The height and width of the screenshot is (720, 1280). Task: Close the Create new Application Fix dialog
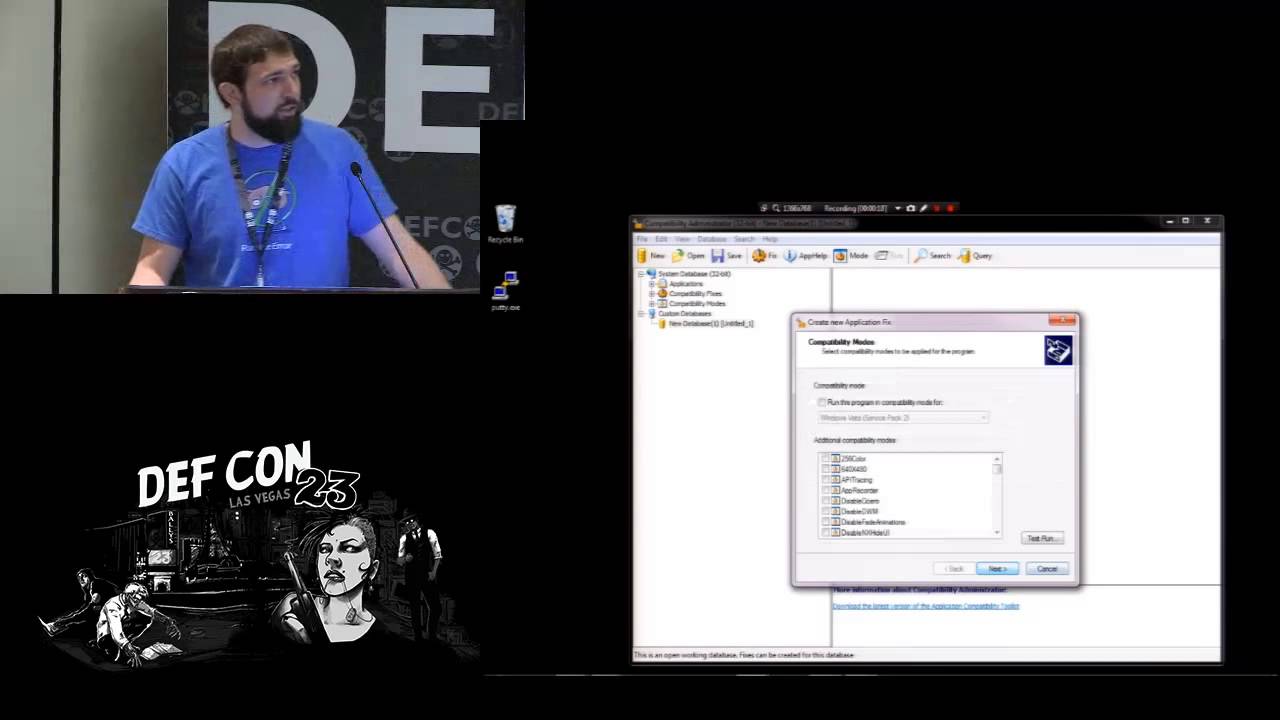(x=1062, y=321)
